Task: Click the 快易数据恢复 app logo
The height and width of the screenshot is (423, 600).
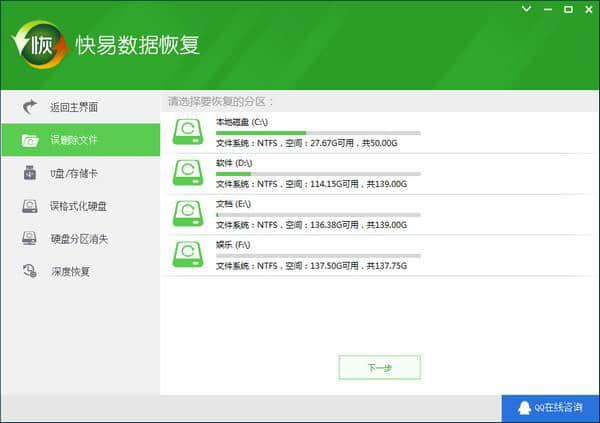Action: (x=40, y=45)
